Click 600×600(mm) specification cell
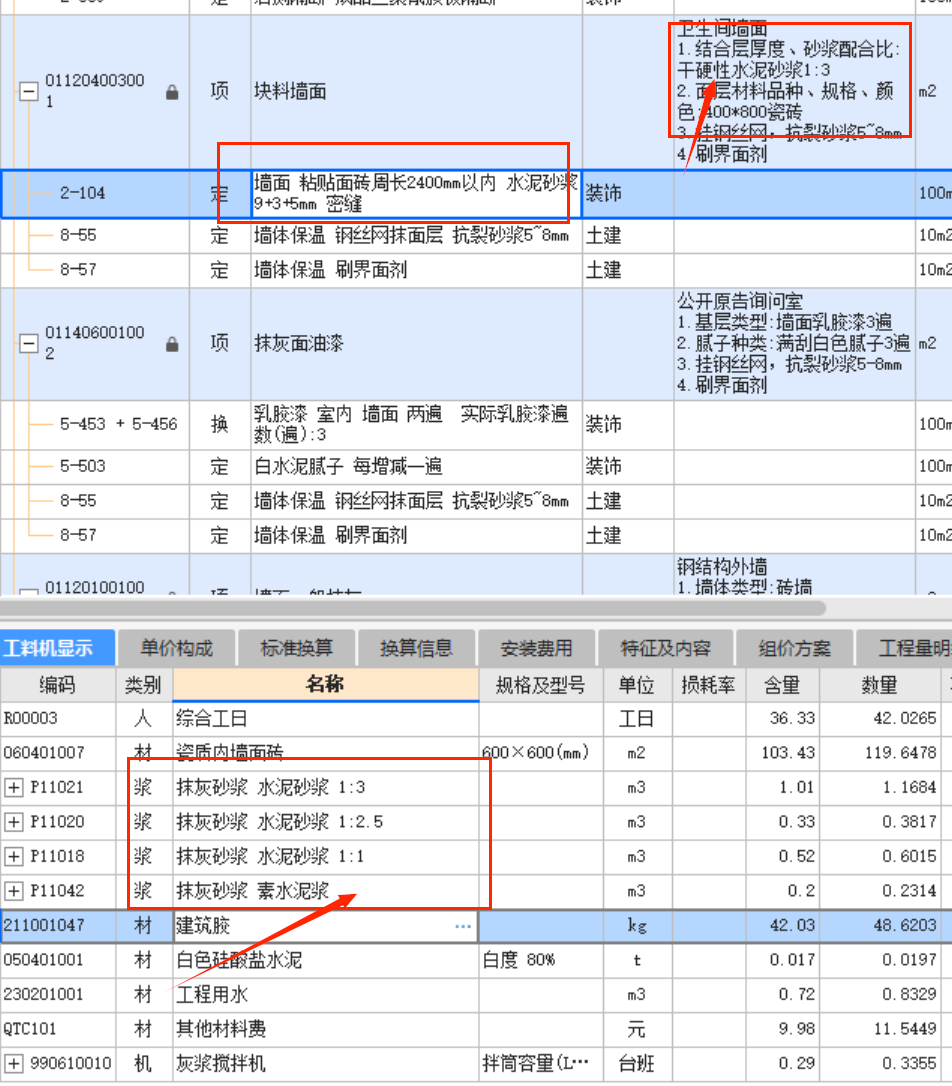The image size is (952, 1086). click(541, 753)
